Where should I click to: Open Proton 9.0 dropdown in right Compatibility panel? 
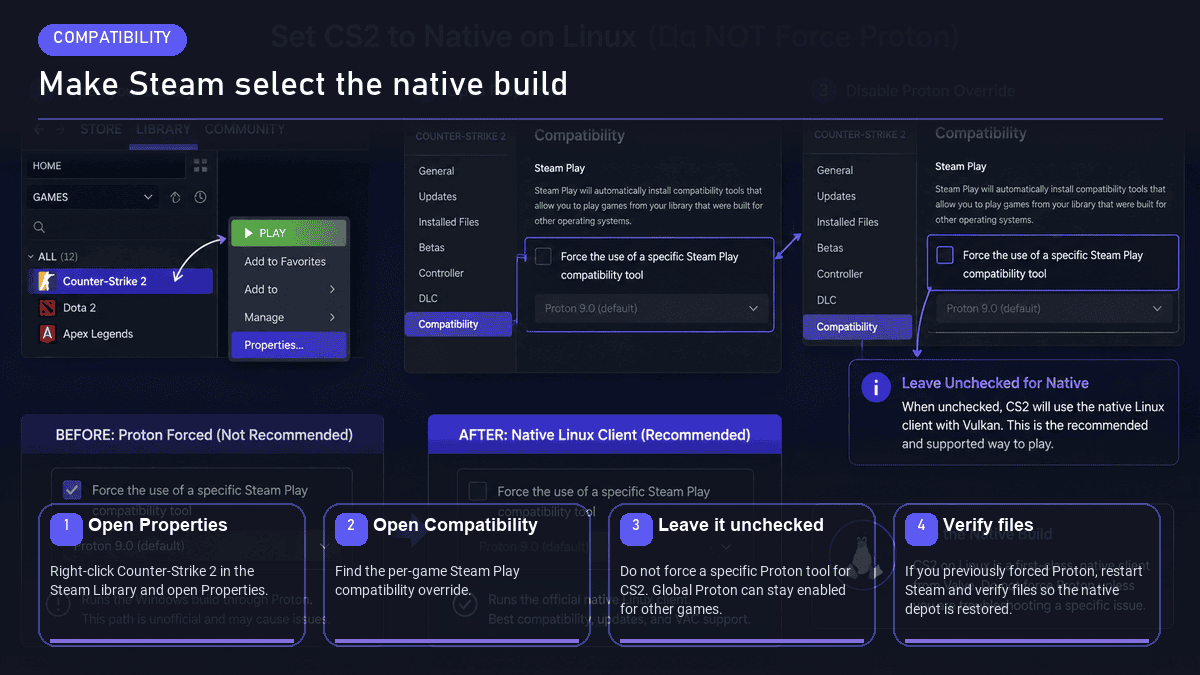coord(1053,308)
